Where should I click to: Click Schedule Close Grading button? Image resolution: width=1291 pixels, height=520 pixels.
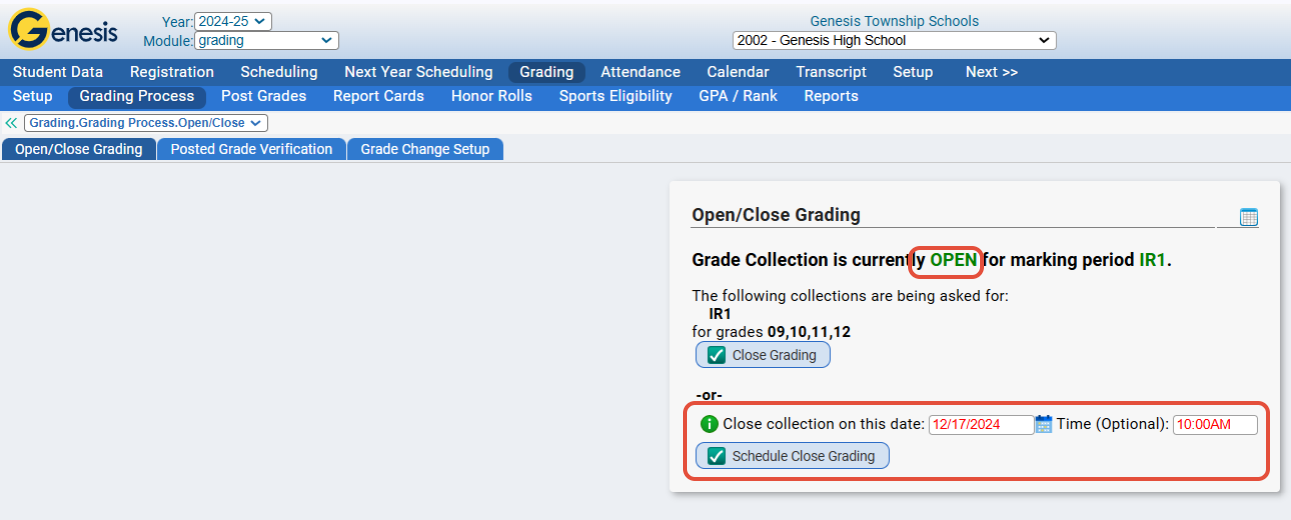pyautogui.click(x=792, y=456)
